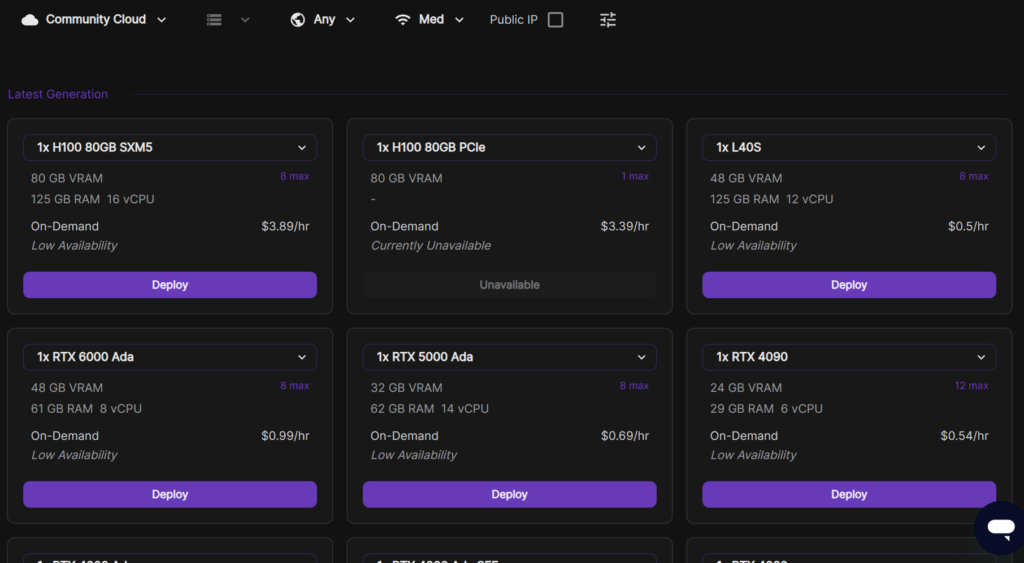The width and height of the screenshot is (1024, 563).
Task: Click the list view layout icon
Action: click(x=214, y=20)
